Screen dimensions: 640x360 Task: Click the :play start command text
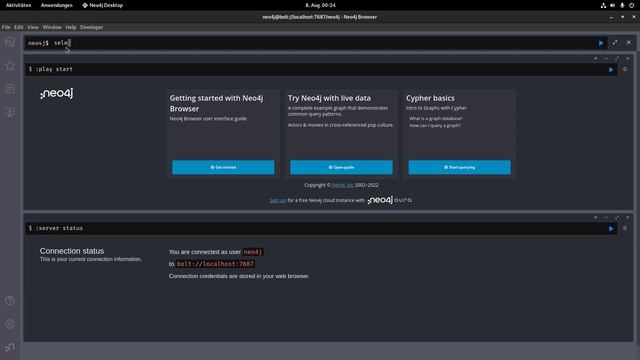pos(54,69)
